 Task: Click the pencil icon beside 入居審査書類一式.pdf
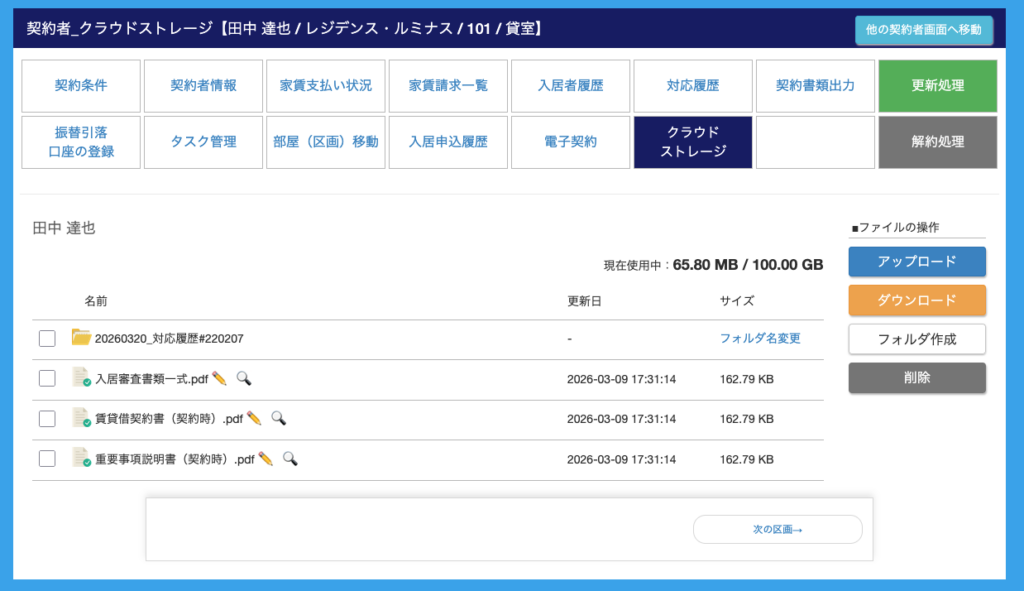pyautogui.click(x=219, y=378)
